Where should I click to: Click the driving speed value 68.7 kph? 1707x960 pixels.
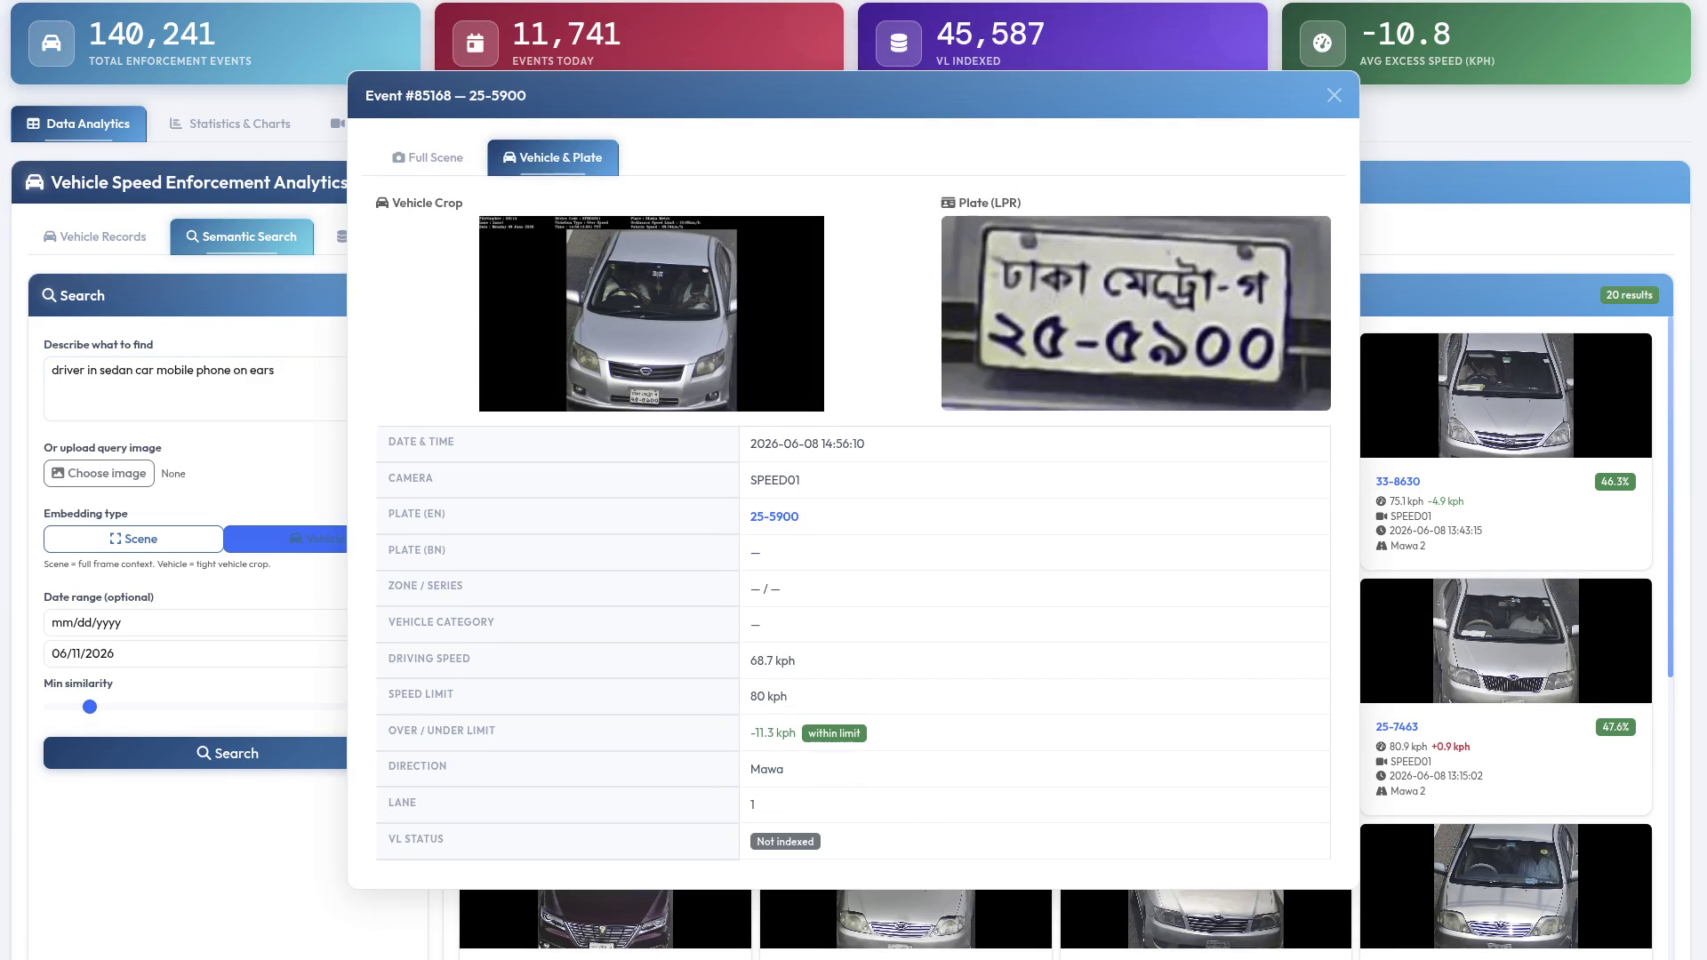[772, 661]
